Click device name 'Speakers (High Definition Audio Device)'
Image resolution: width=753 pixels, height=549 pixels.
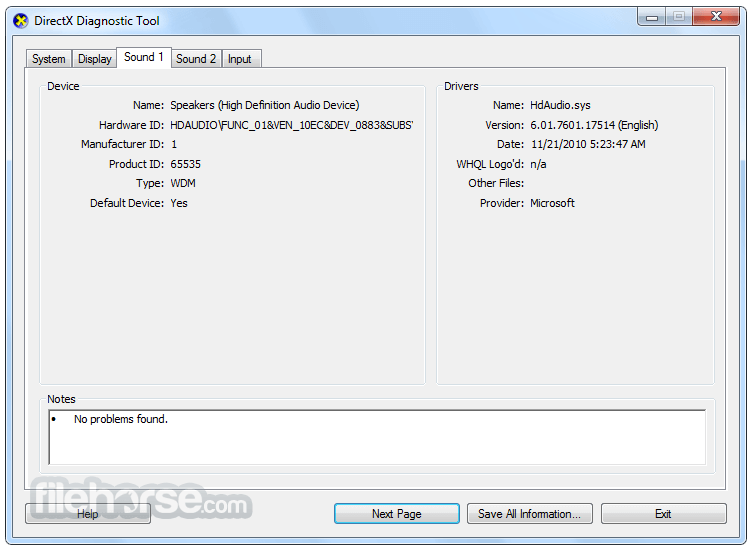click(x=265, y=105)
